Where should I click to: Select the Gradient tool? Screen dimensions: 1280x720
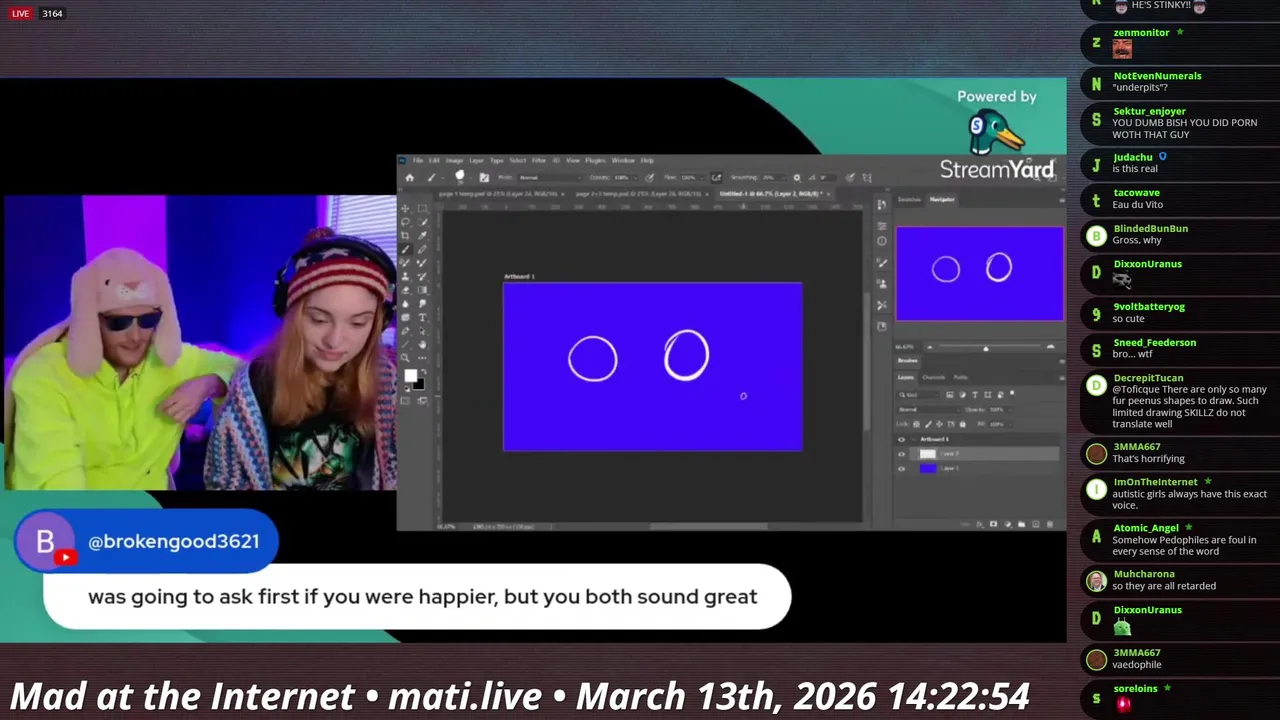point(422,290)
